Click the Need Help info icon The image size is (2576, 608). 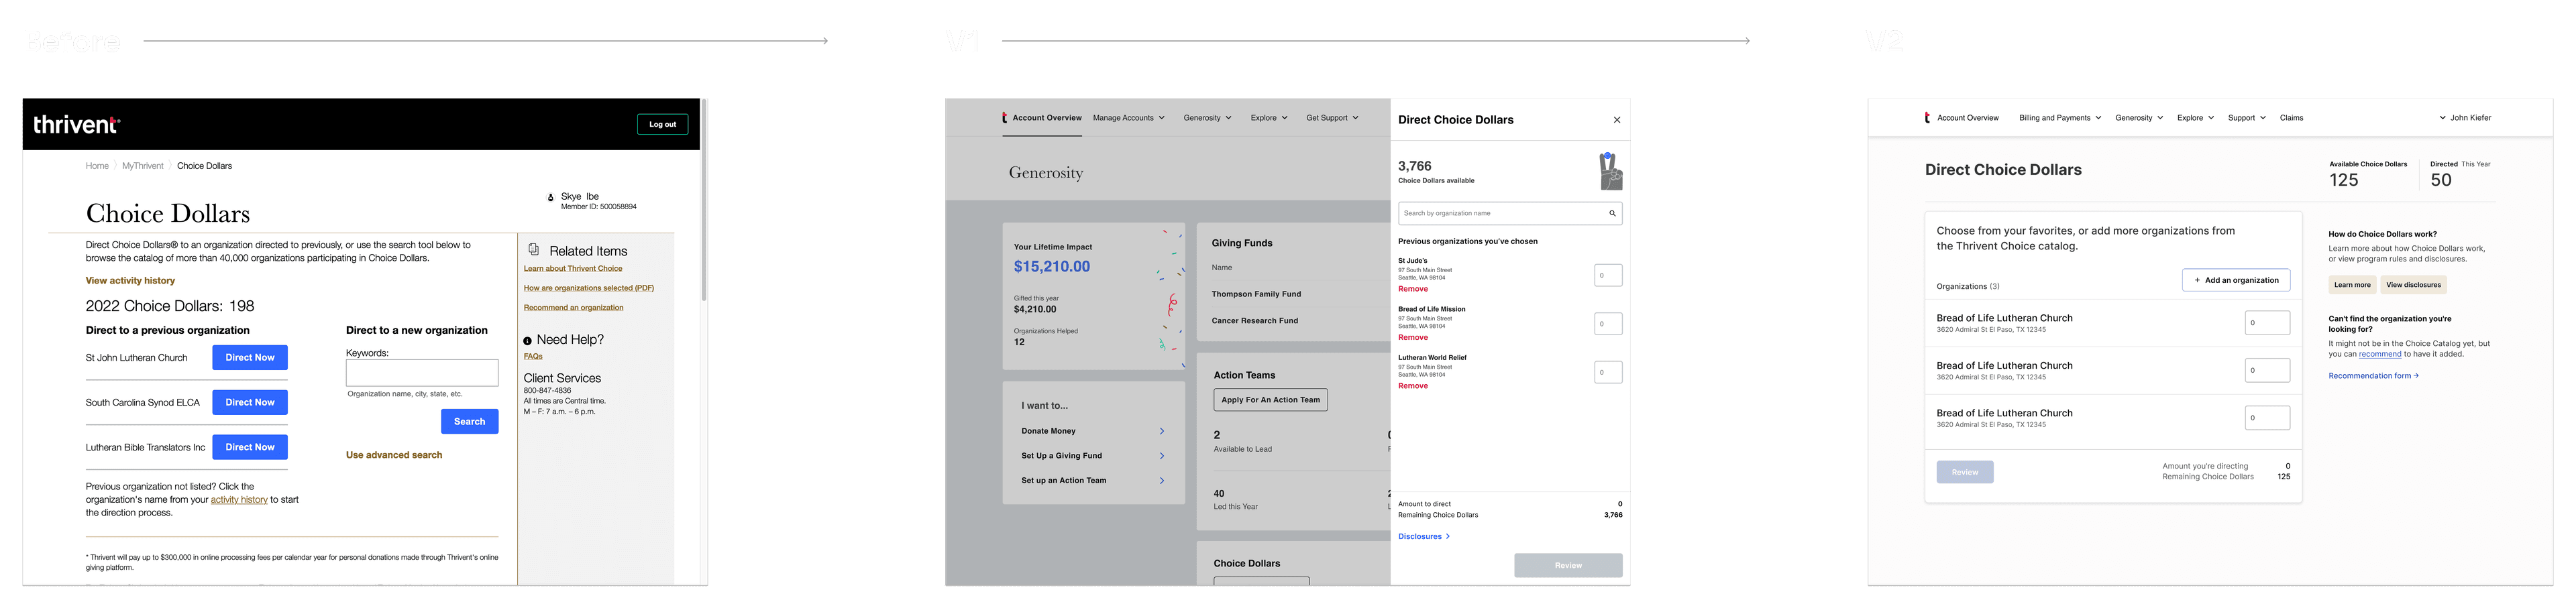(528, 341)
